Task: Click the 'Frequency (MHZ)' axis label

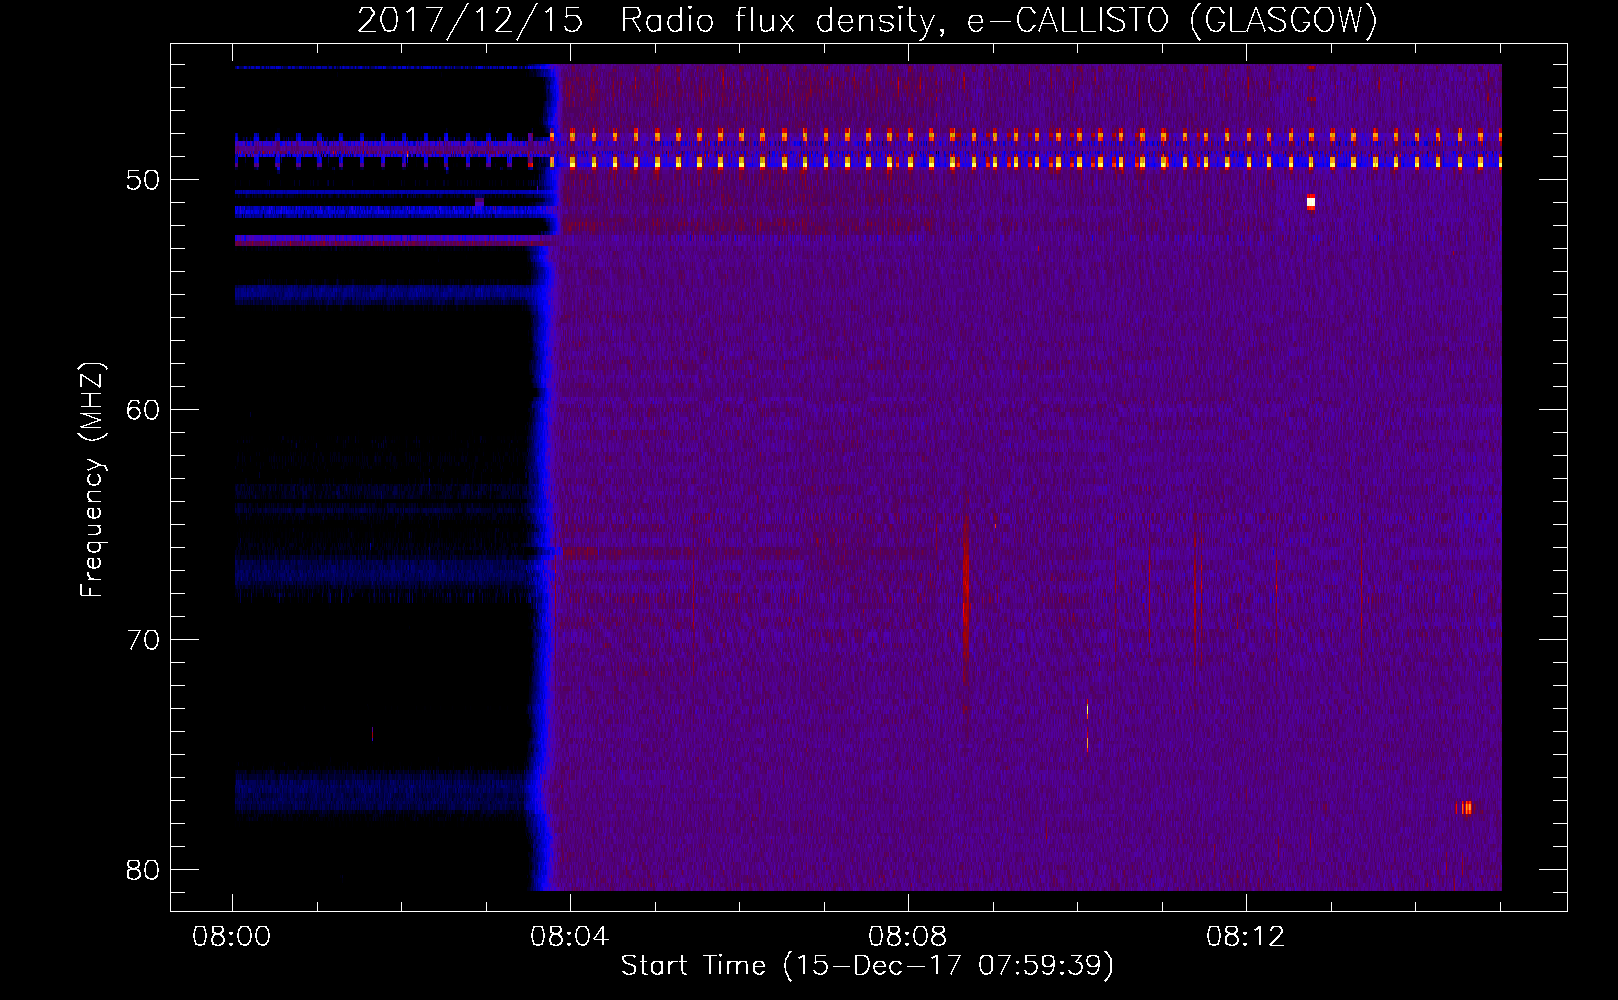Action: click(92, 480)
